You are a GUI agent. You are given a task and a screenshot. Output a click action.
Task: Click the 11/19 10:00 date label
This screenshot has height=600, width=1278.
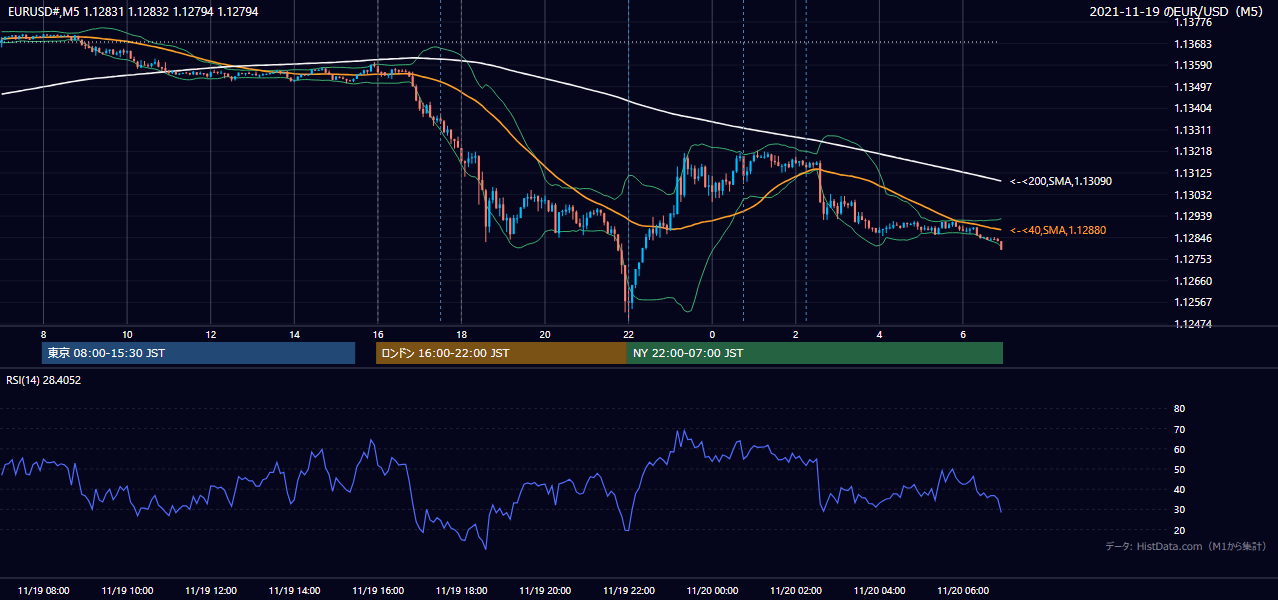coord(127,591)
